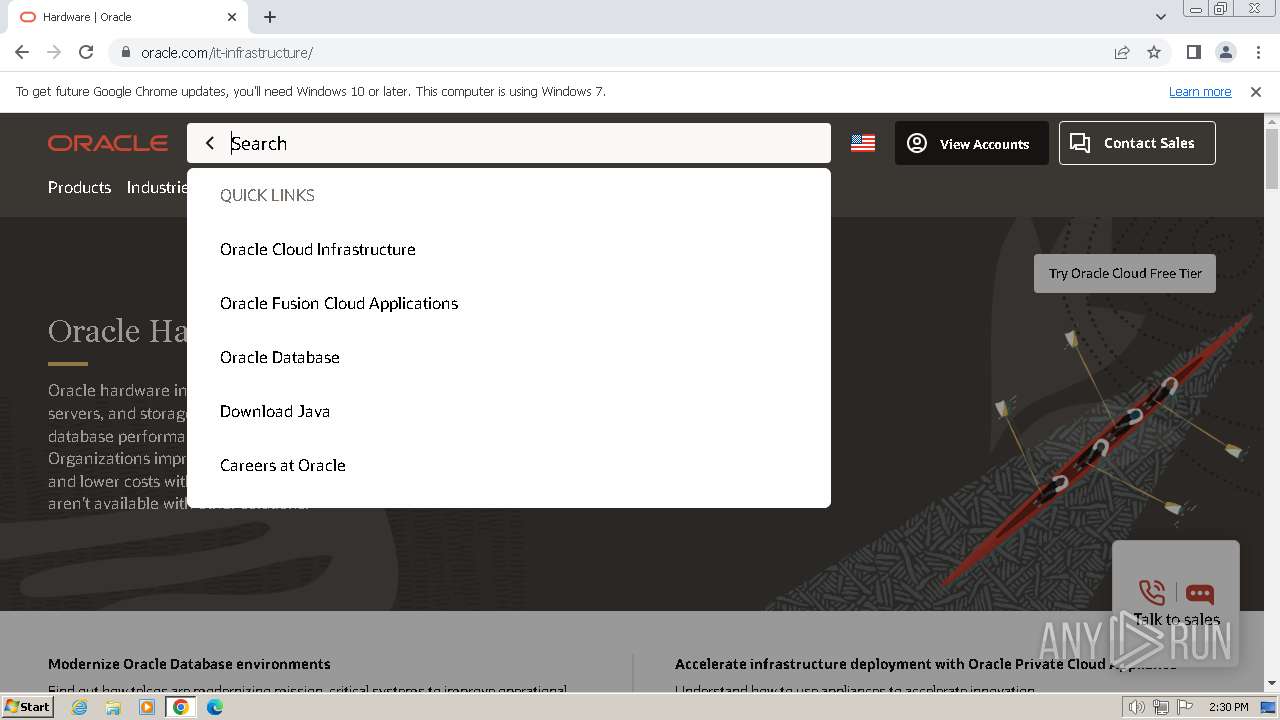1280x720 pixels.
Task: Click the chat bubble icon
Action: click(1200, 593)
